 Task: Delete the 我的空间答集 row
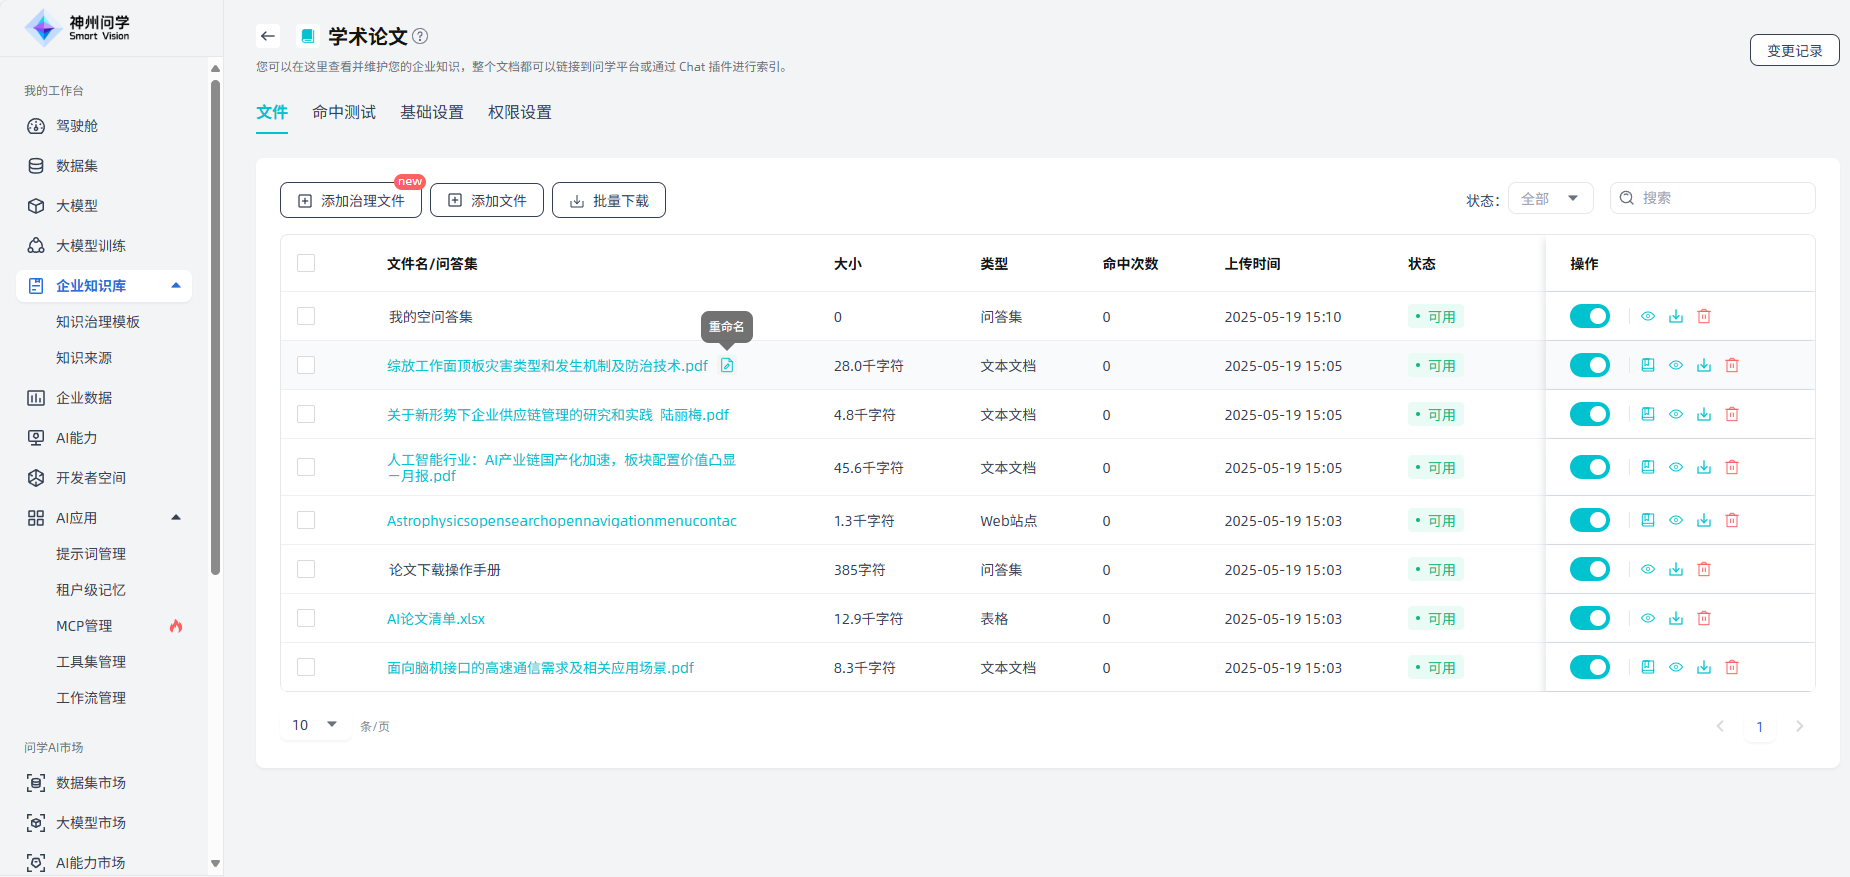pyautogui.click(x=1704, y=316)
